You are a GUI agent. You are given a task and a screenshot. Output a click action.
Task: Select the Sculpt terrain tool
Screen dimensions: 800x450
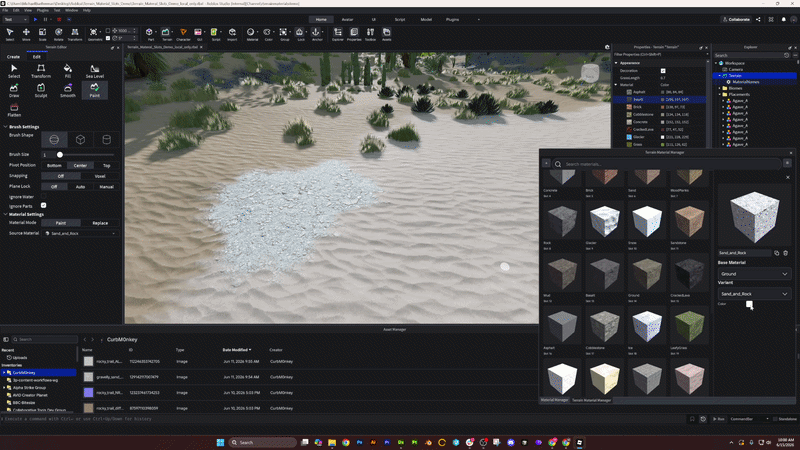click(x=41, y=90)
